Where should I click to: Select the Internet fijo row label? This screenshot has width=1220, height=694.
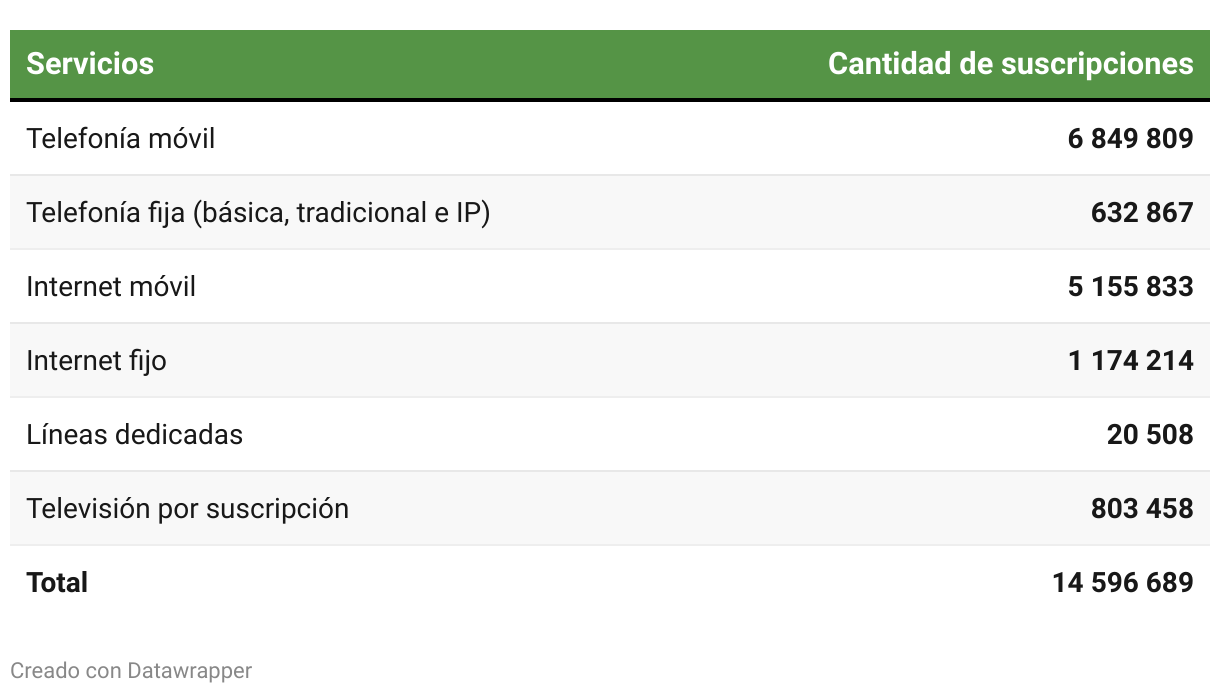[96, 360]
